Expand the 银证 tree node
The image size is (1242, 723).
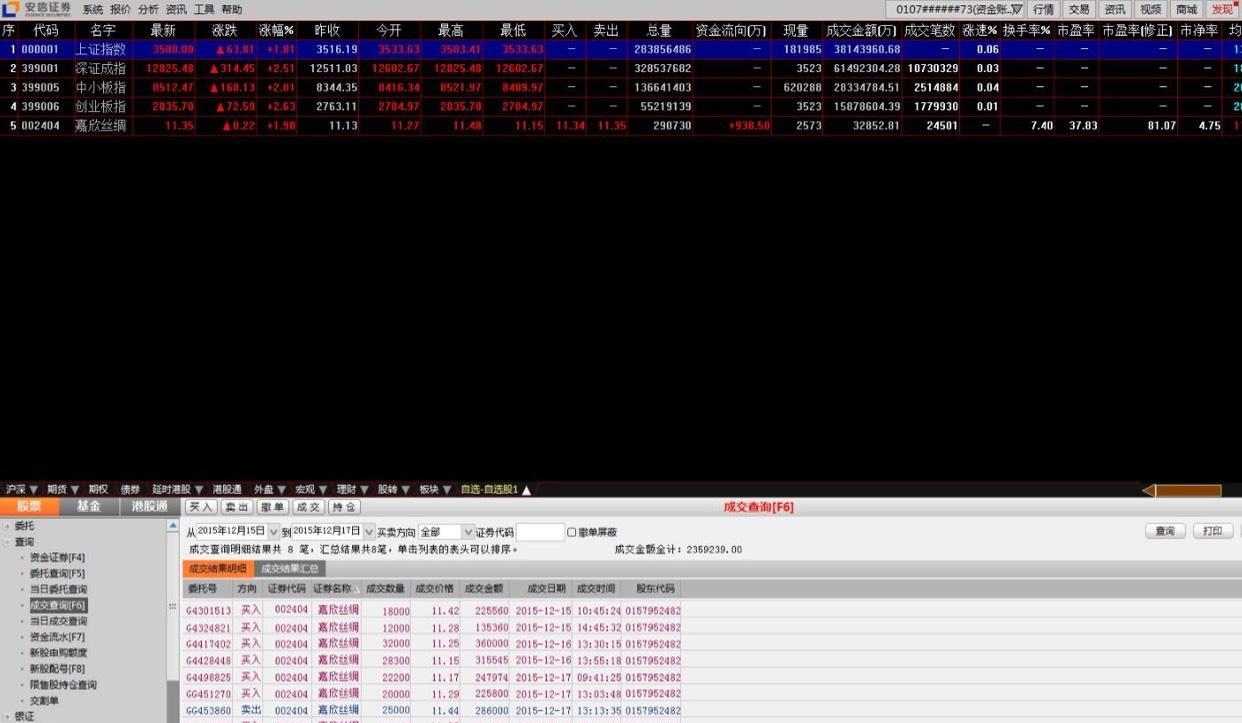tap(6, 716)
